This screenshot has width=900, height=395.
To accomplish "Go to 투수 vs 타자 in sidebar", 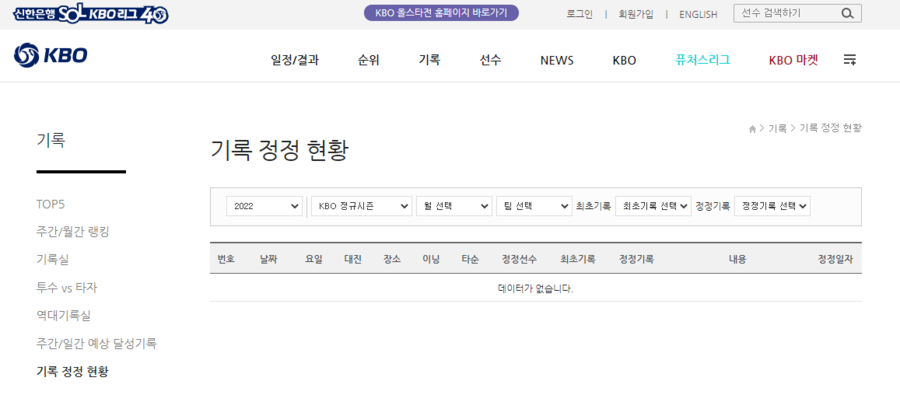I will pos(67,287).
